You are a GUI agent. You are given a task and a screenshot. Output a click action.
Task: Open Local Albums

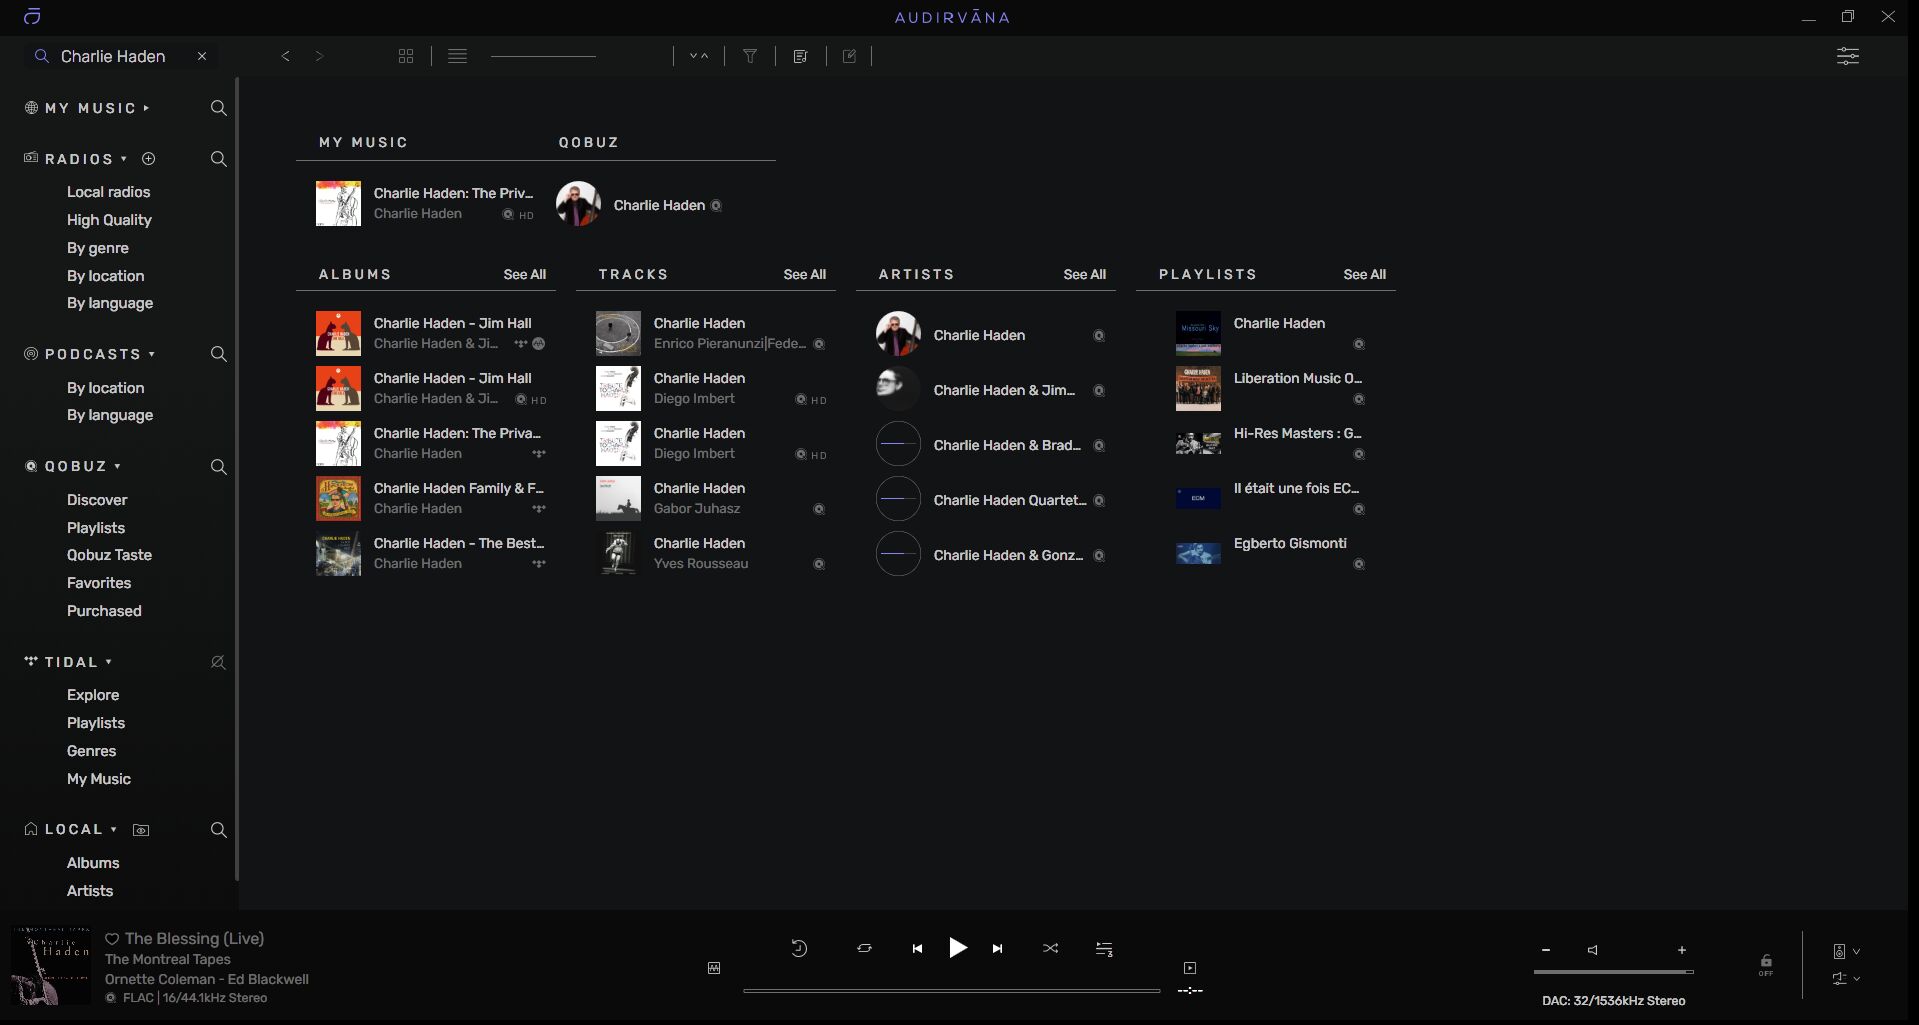[x=93, y=863]
